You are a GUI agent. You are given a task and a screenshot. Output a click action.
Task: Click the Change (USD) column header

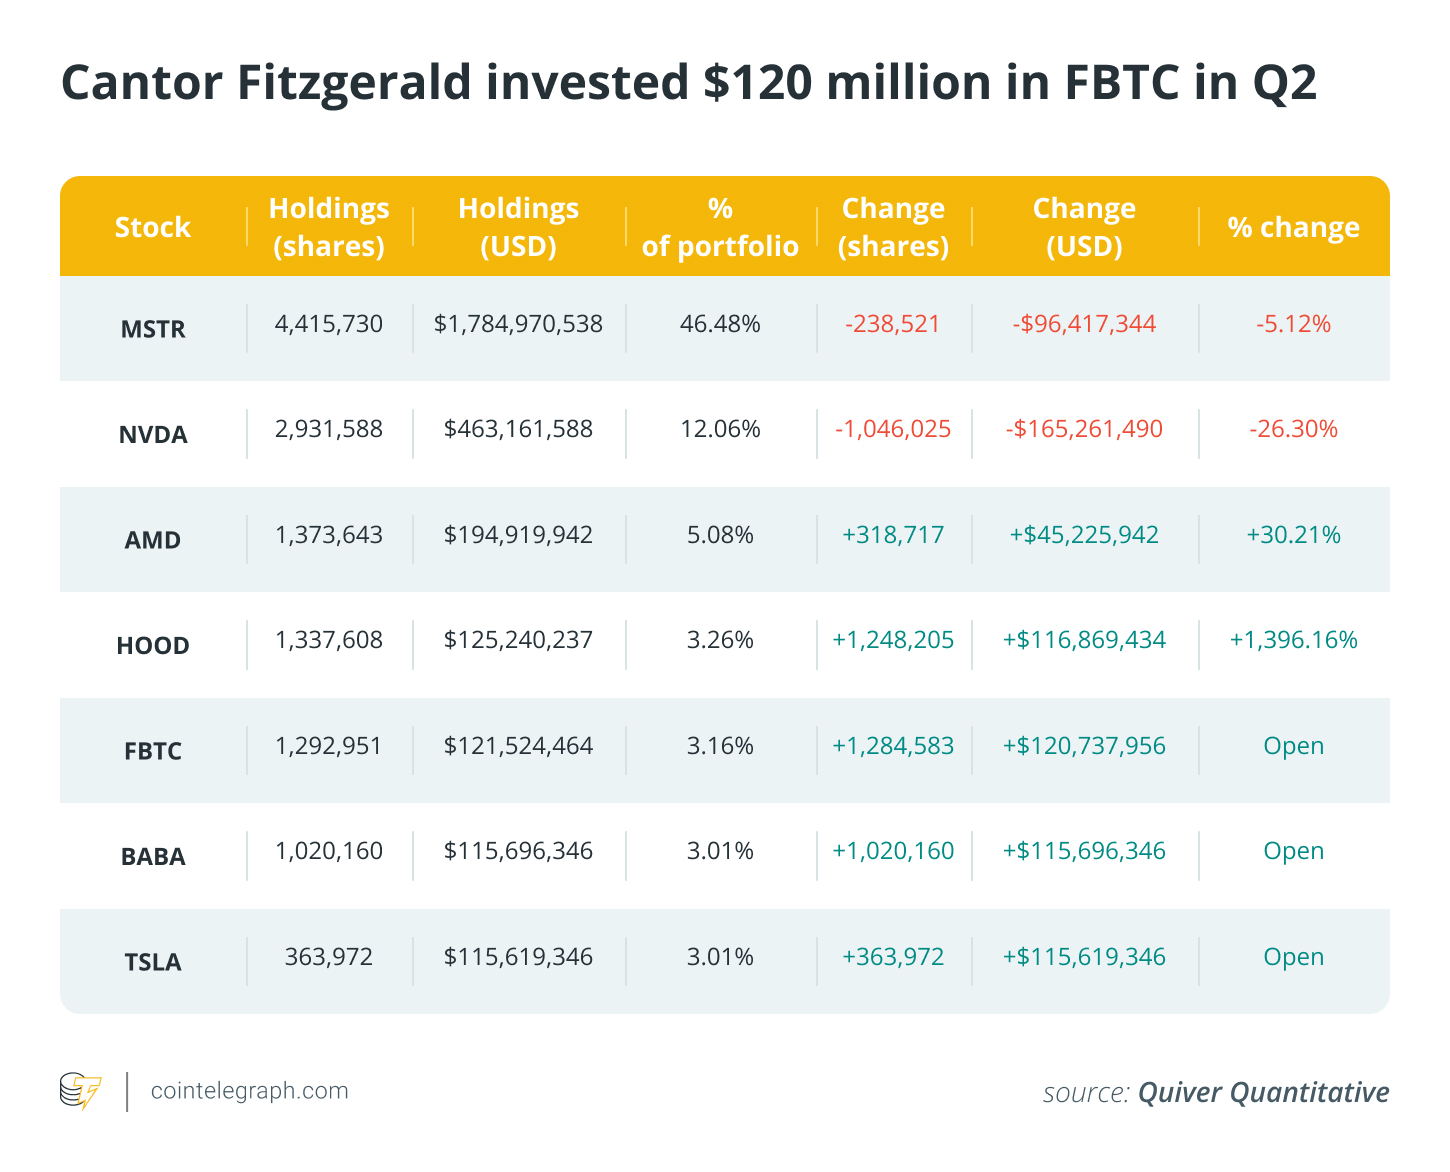pos(1084,227)
